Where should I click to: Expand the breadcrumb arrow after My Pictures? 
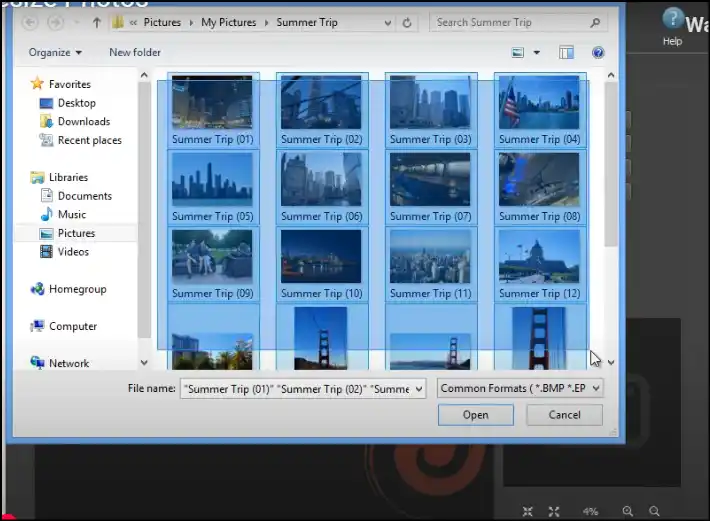266,23
